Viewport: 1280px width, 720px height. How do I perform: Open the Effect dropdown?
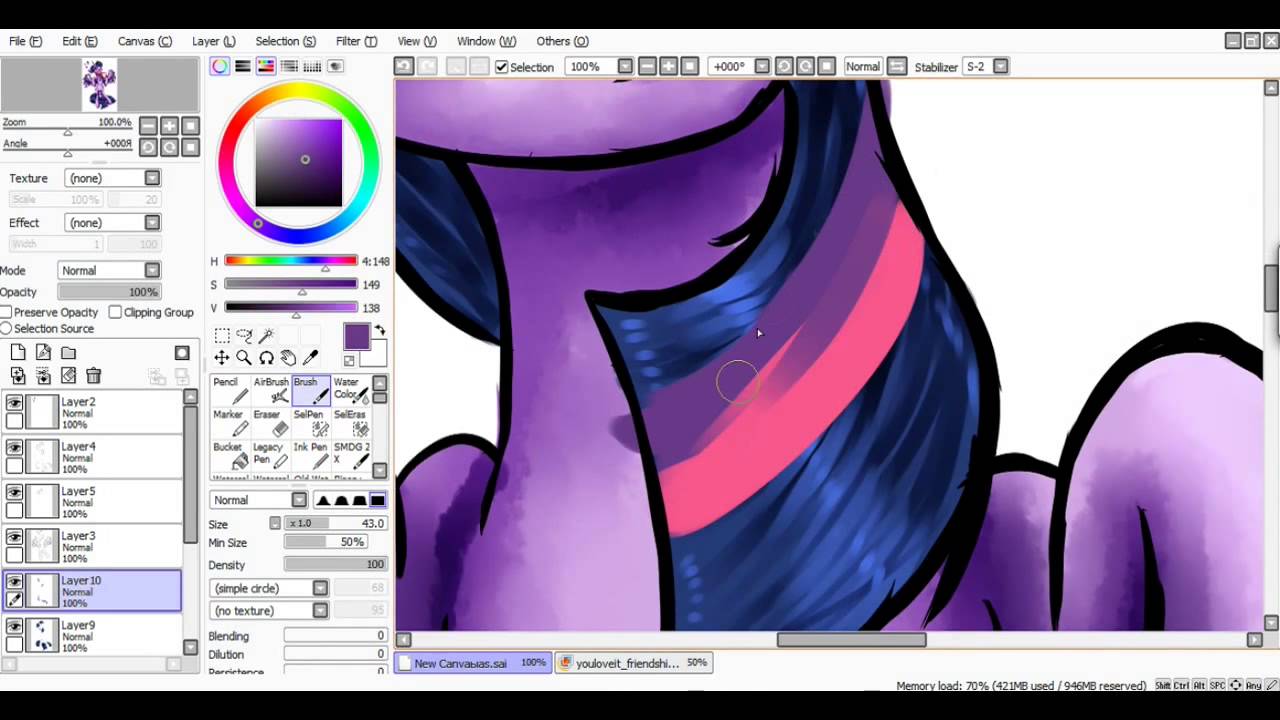click(112, 222)
